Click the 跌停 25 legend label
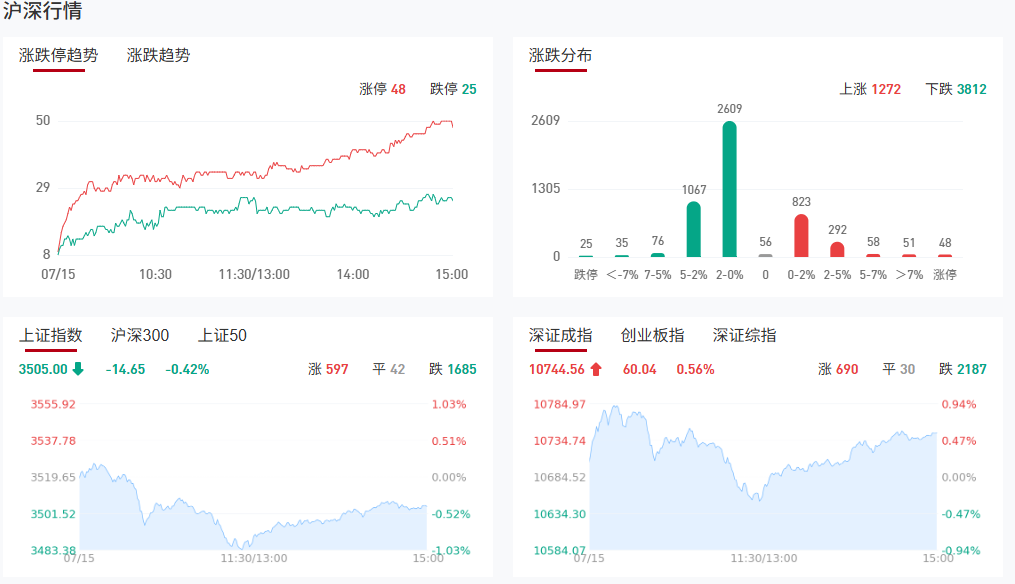1015x584 pixels. 453,89
